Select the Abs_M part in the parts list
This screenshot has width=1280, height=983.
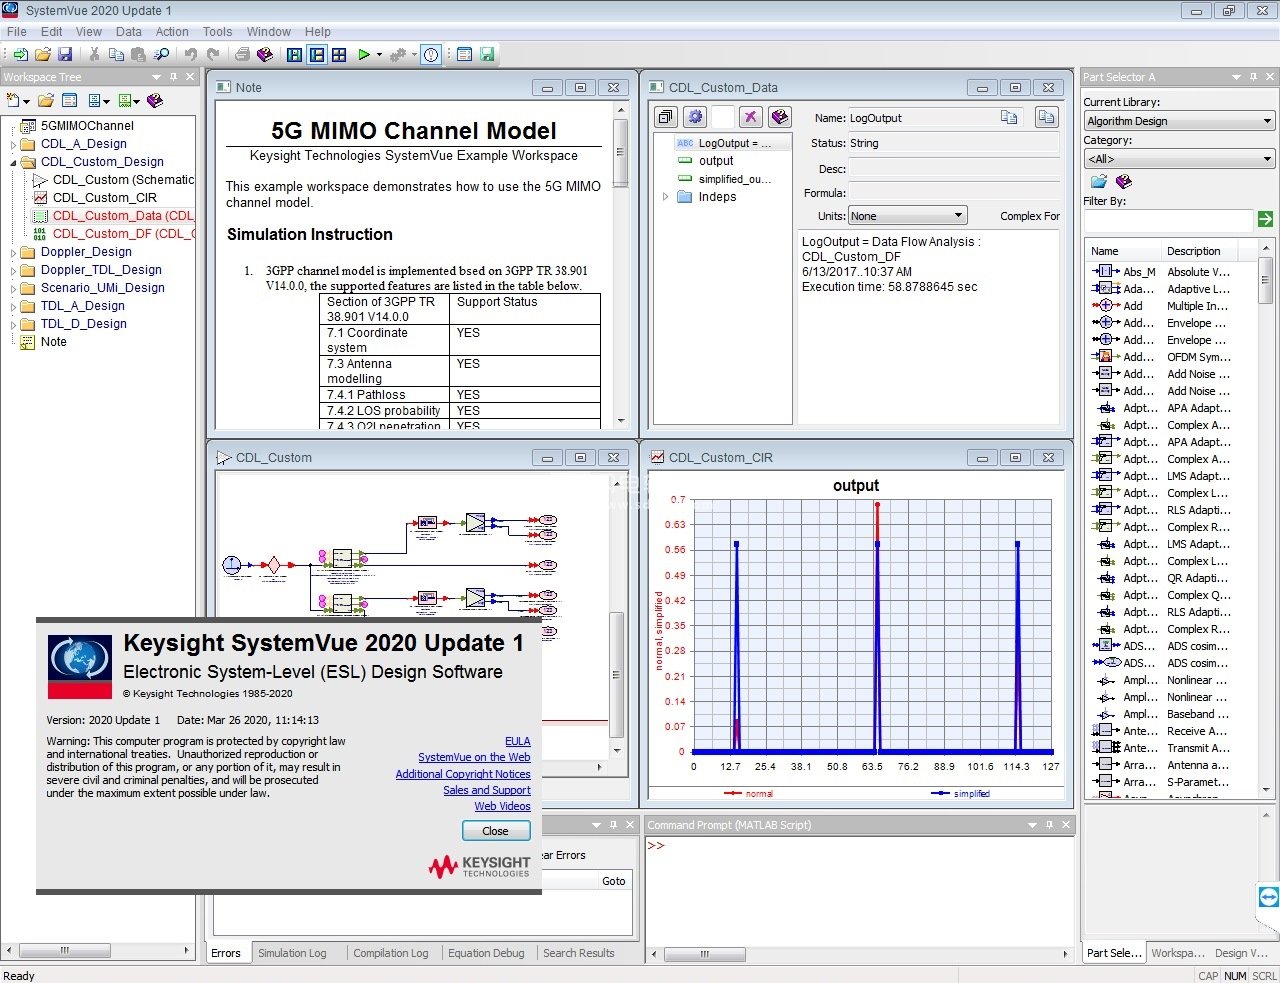[1139, 272]
